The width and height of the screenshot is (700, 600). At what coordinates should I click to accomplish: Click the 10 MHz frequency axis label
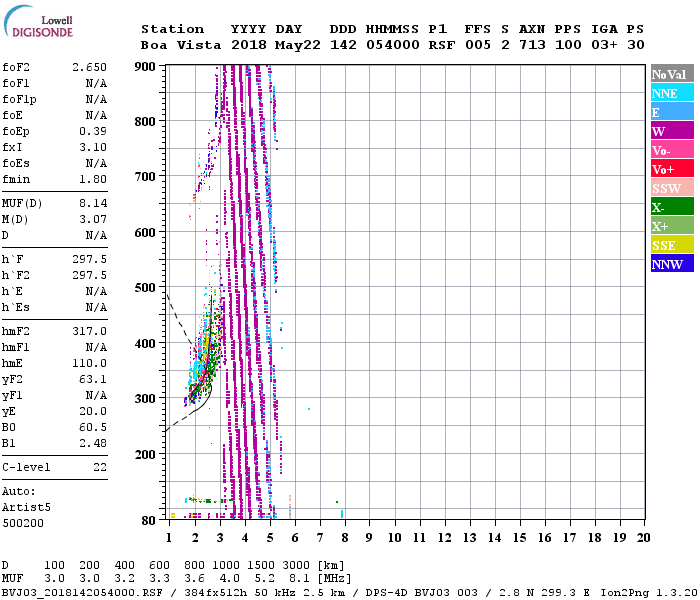[x=394, y=538]
